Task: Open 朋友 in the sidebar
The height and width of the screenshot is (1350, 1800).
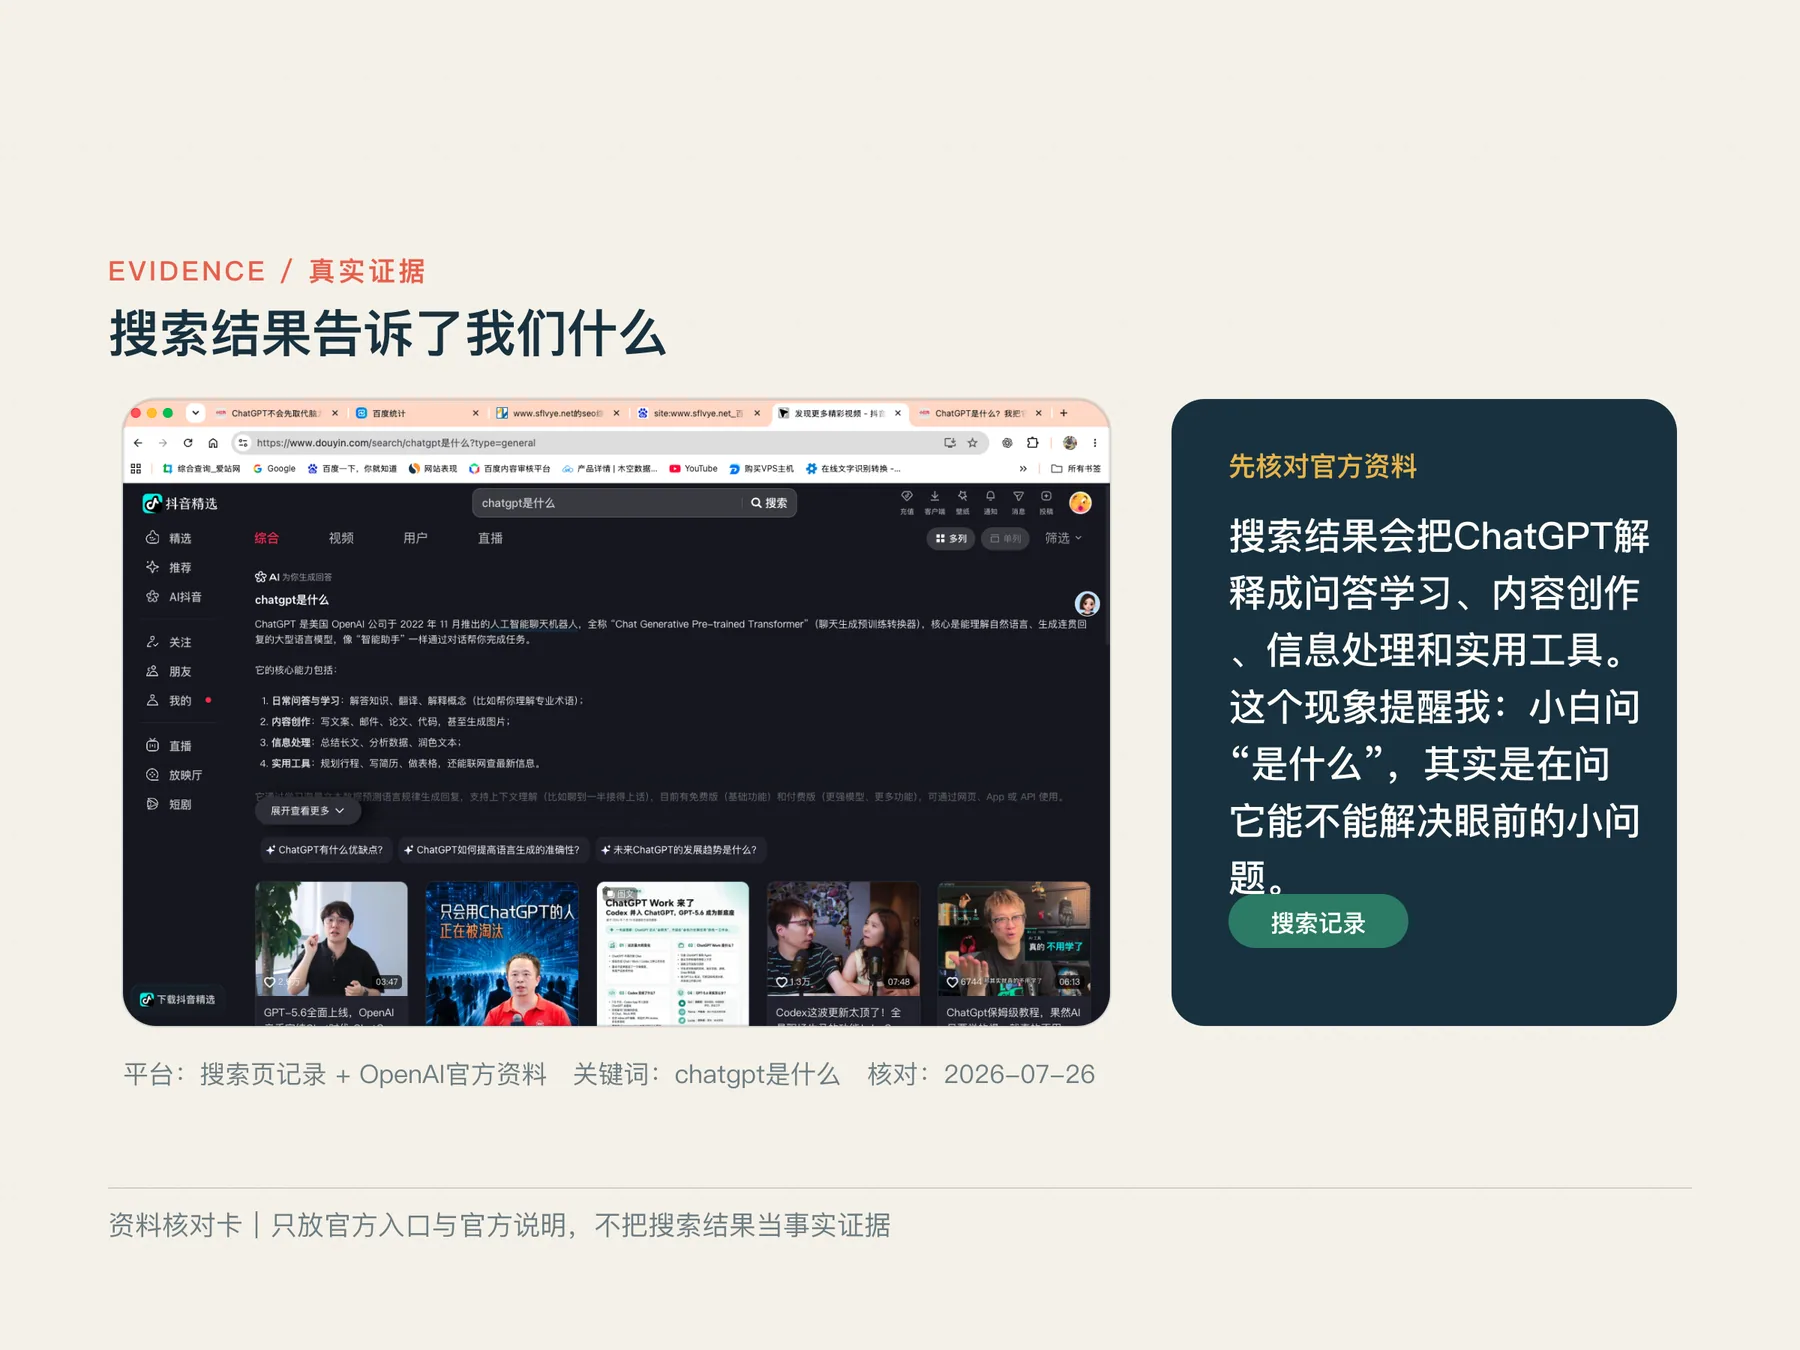Action: point(169,671)
